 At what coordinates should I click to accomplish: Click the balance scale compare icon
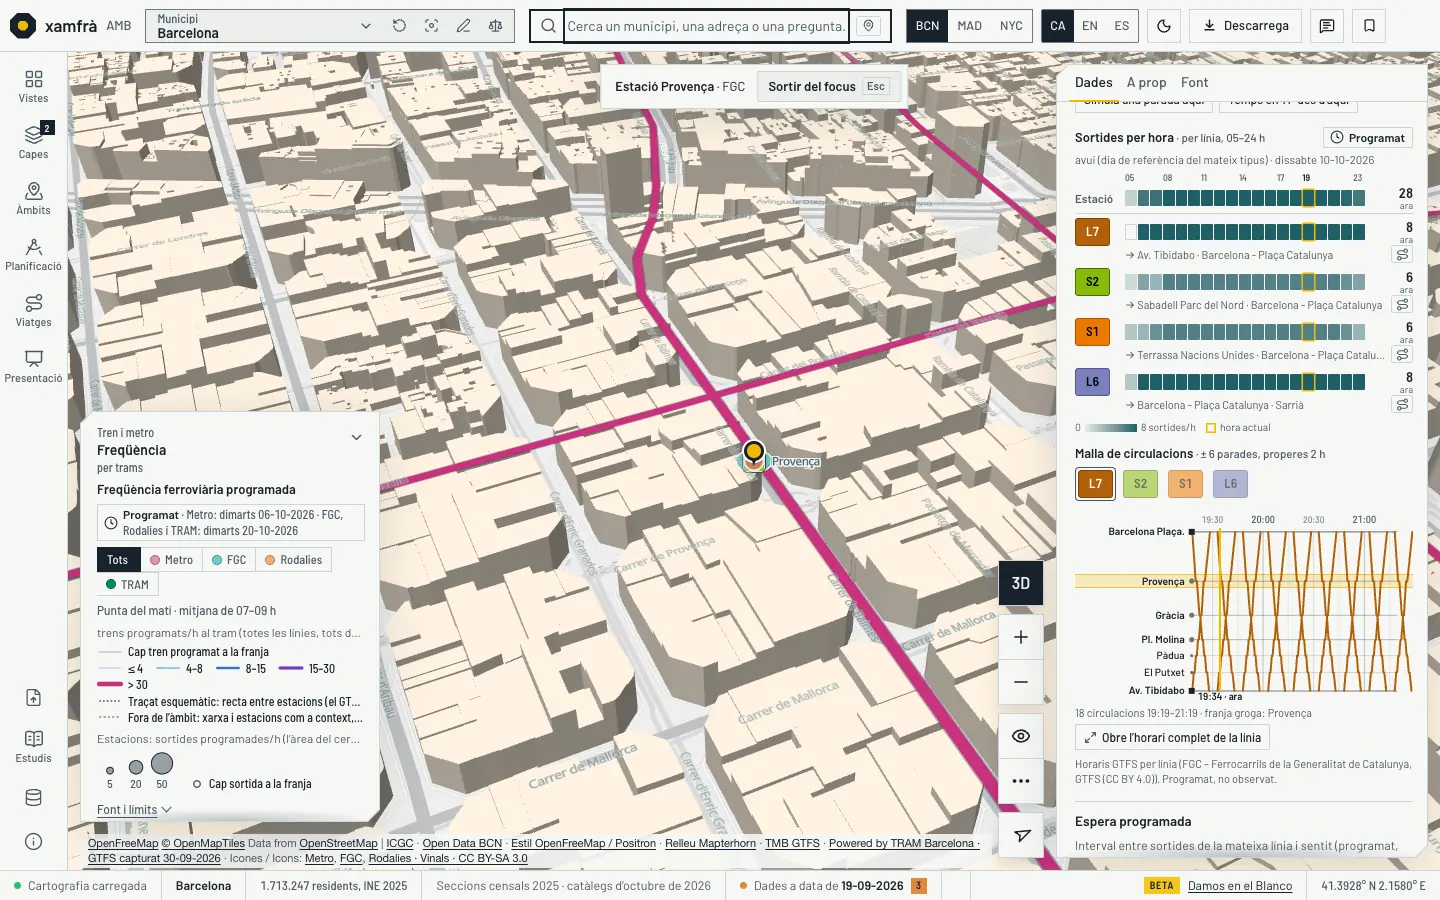tap(495, 26)
